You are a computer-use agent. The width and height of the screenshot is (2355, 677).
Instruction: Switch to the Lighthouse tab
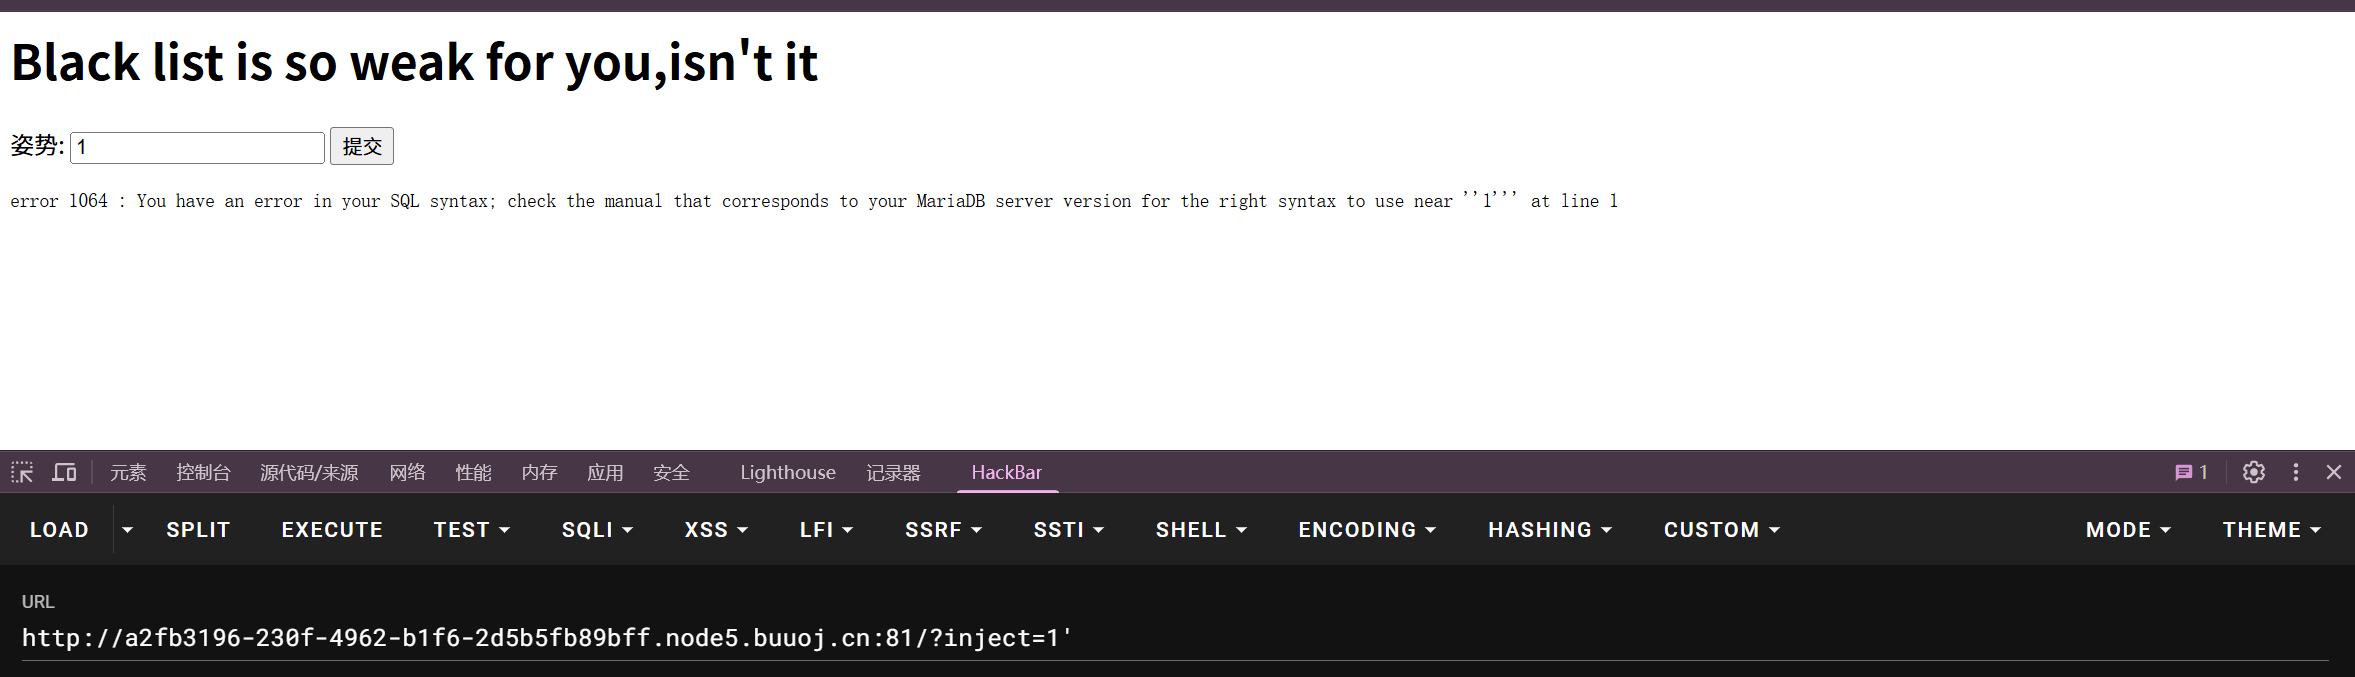coord(788,472)
